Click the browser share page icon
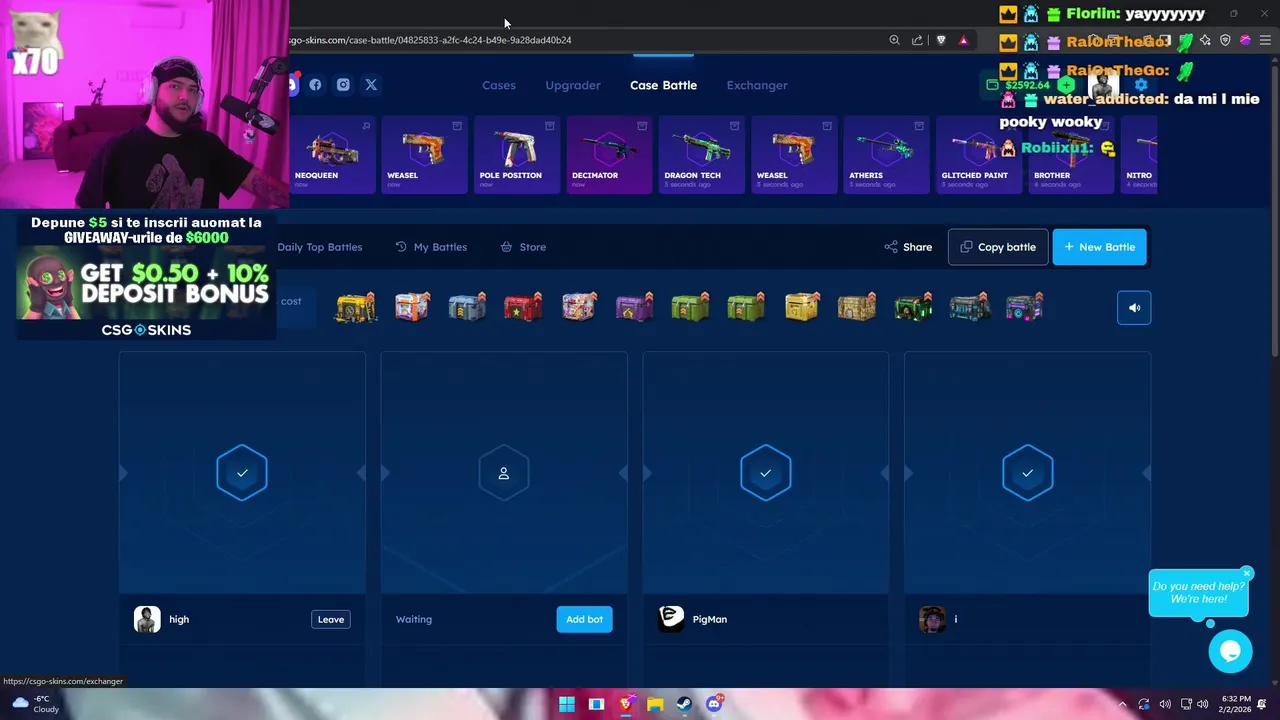The image size is (1280, 720). pos(917,40)
